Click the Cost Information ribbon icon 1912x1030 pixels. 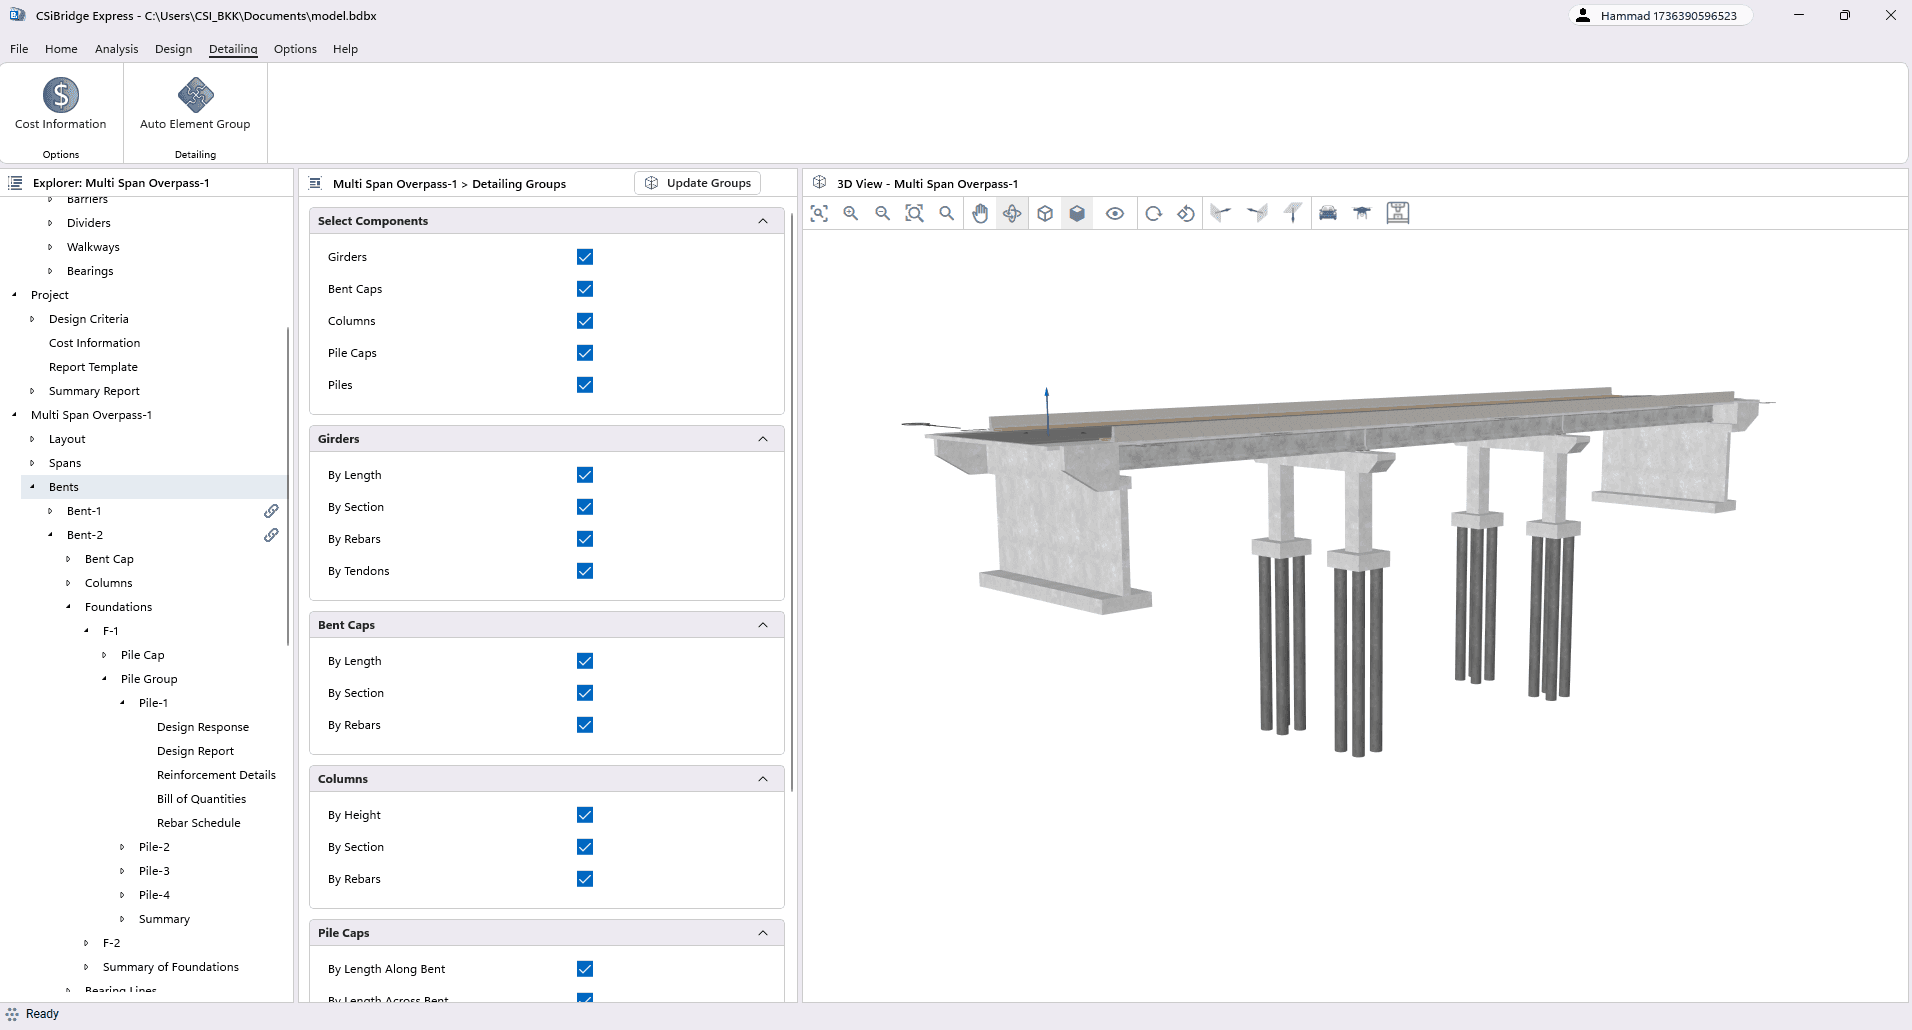coord(61,96)
